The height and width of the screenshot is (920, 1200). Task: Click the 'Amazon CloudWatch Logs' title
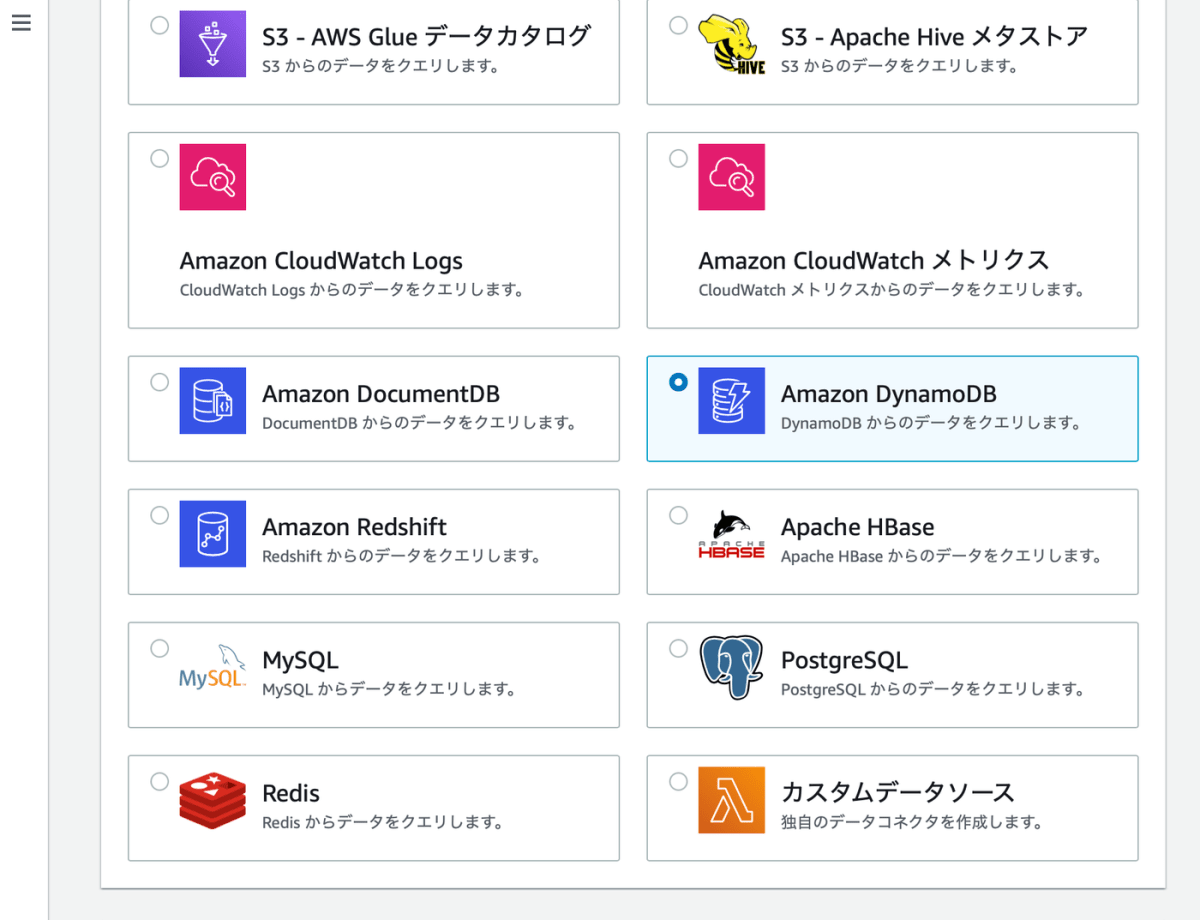[321, 262]
